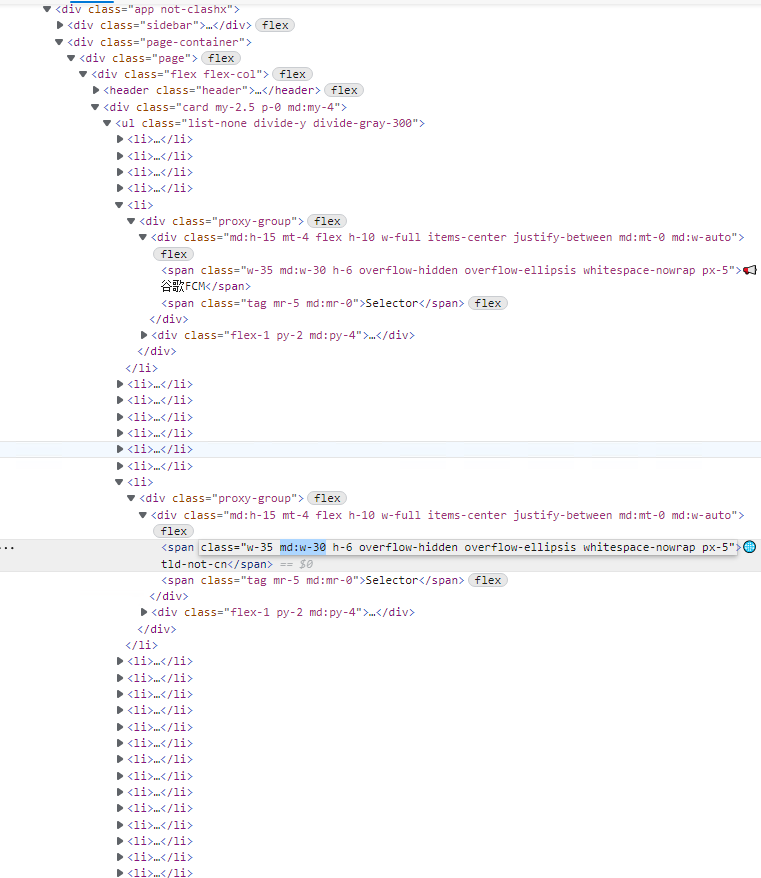761x878 pixels.
Task: Click the globe emoji icon before tld-not-cn
Action: pos(749,547)
